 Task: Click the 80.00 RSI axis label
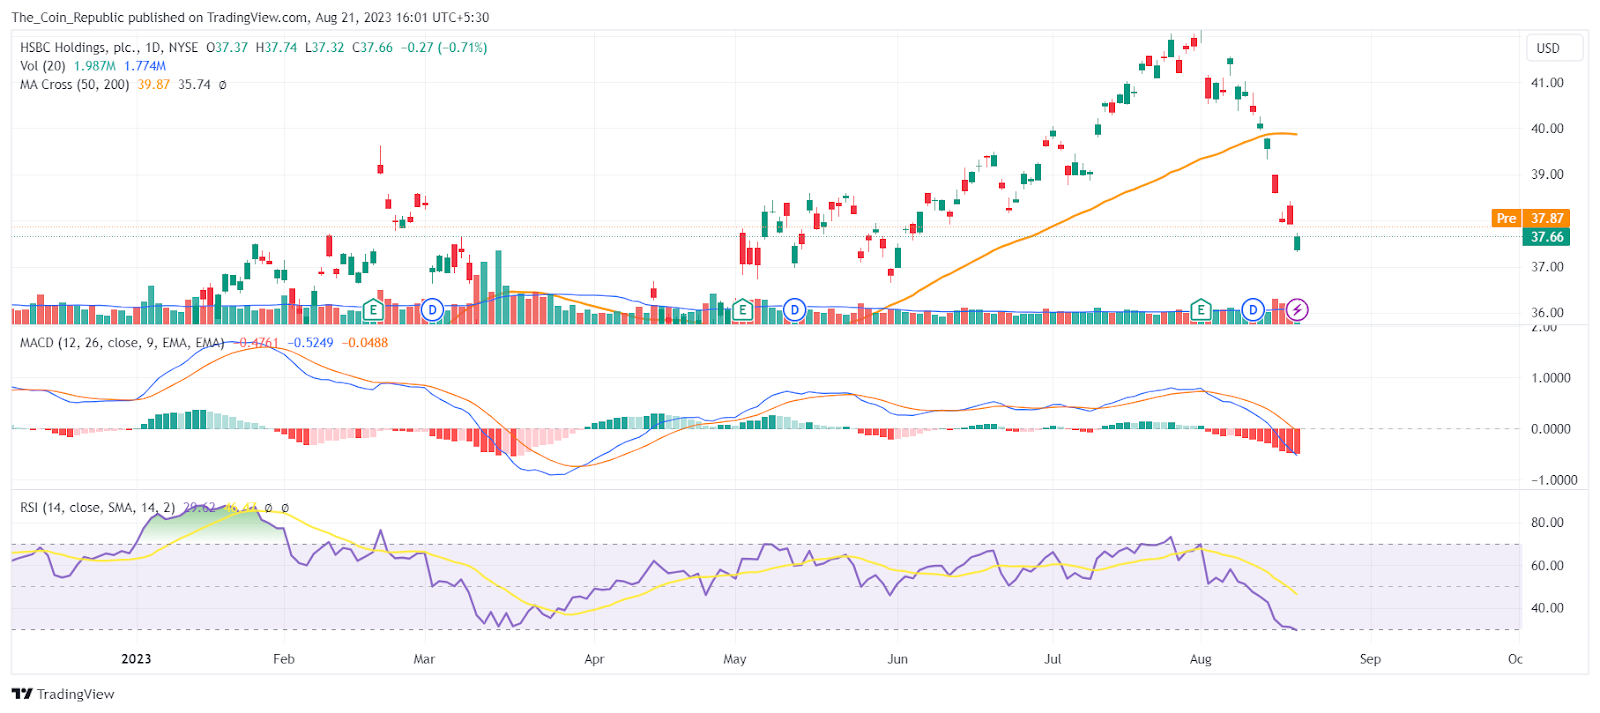1547,523
